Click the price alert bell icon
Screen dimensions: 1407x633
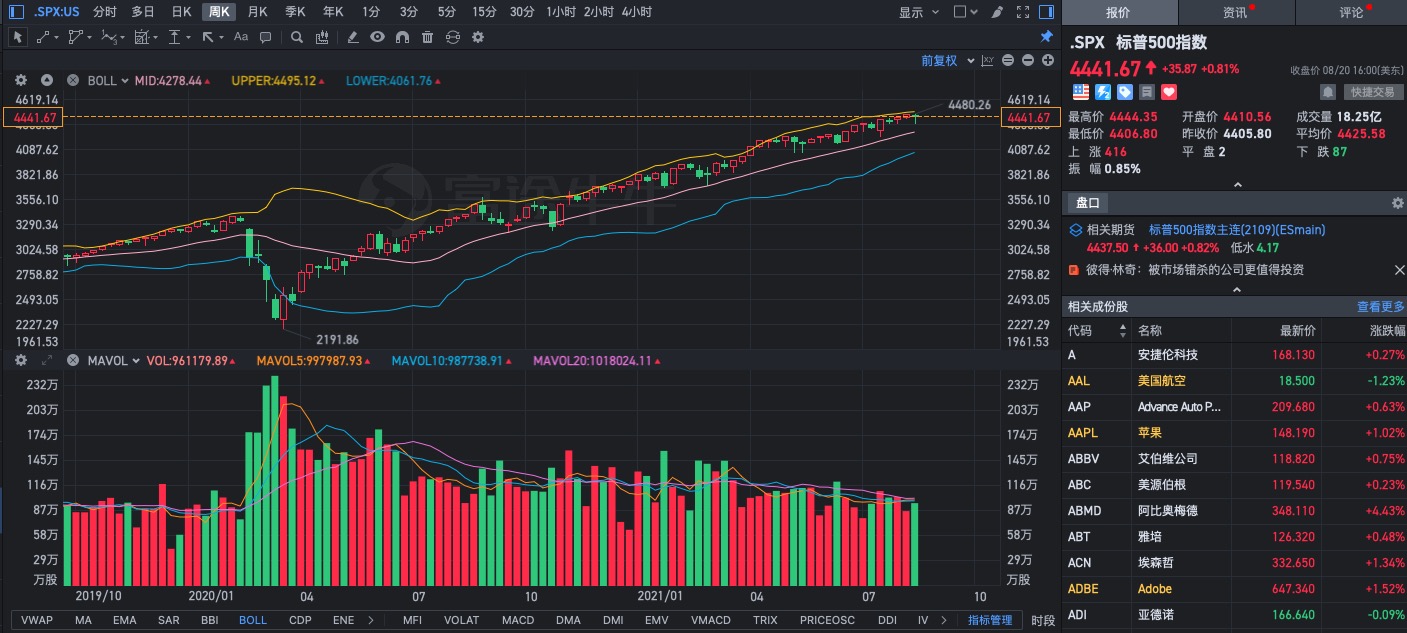(1328, 92)
